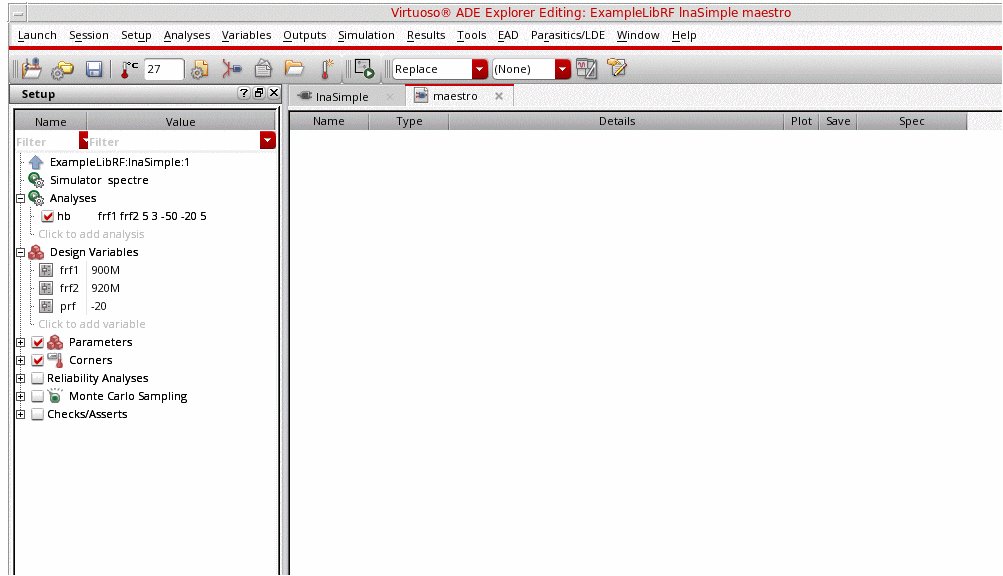Select ExampleLibRF:lnaSimple:1 test row
This screenshot has height=576, width=1003.
(120, 162)
